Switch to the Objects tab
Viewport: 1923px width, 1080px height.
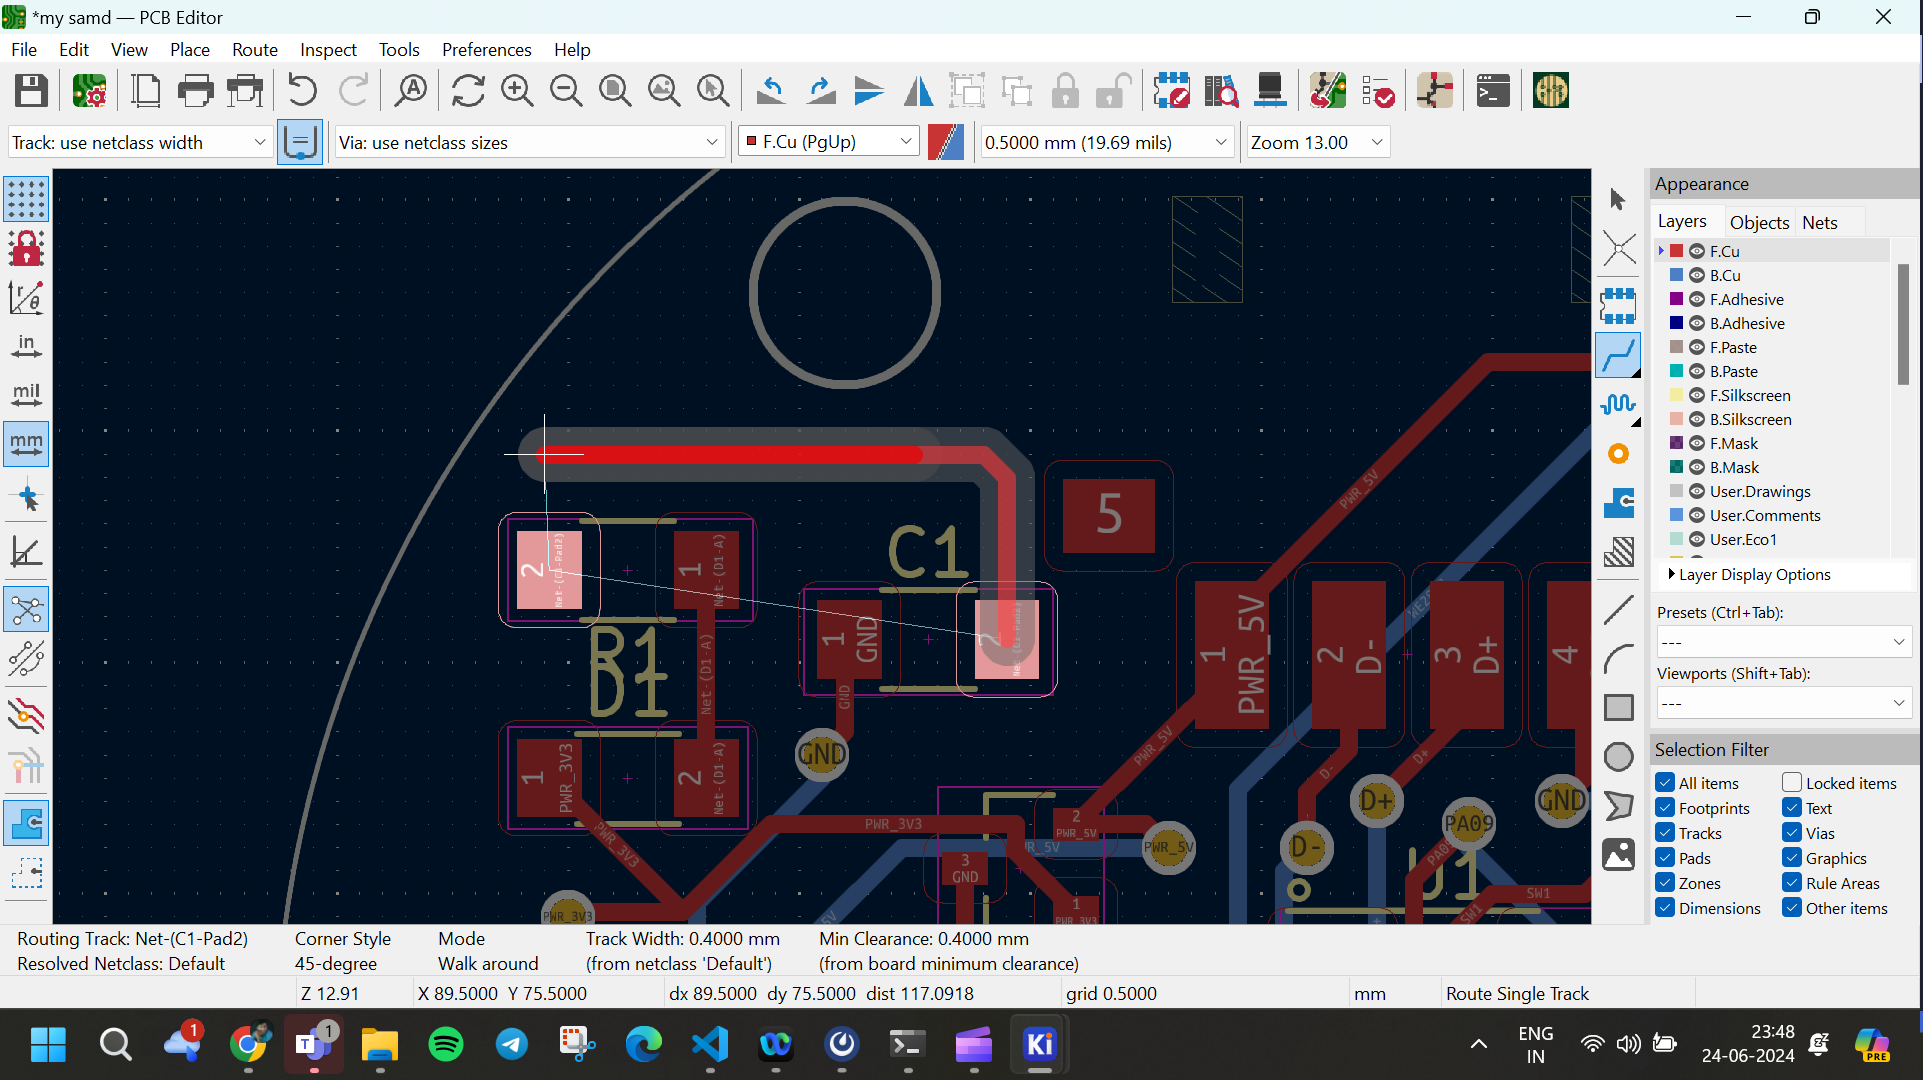pyautogui.click(x=1759, y=222)
